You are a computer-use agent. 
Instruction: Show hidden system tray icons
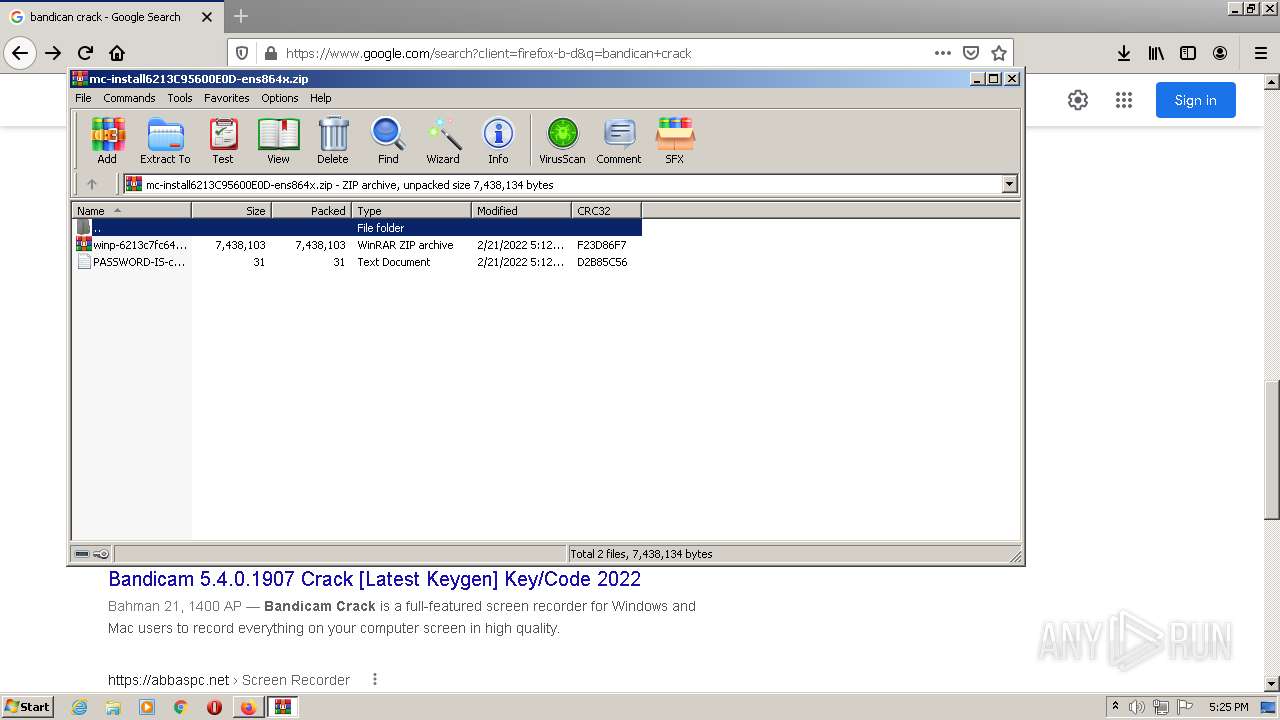coord(1115,707)
